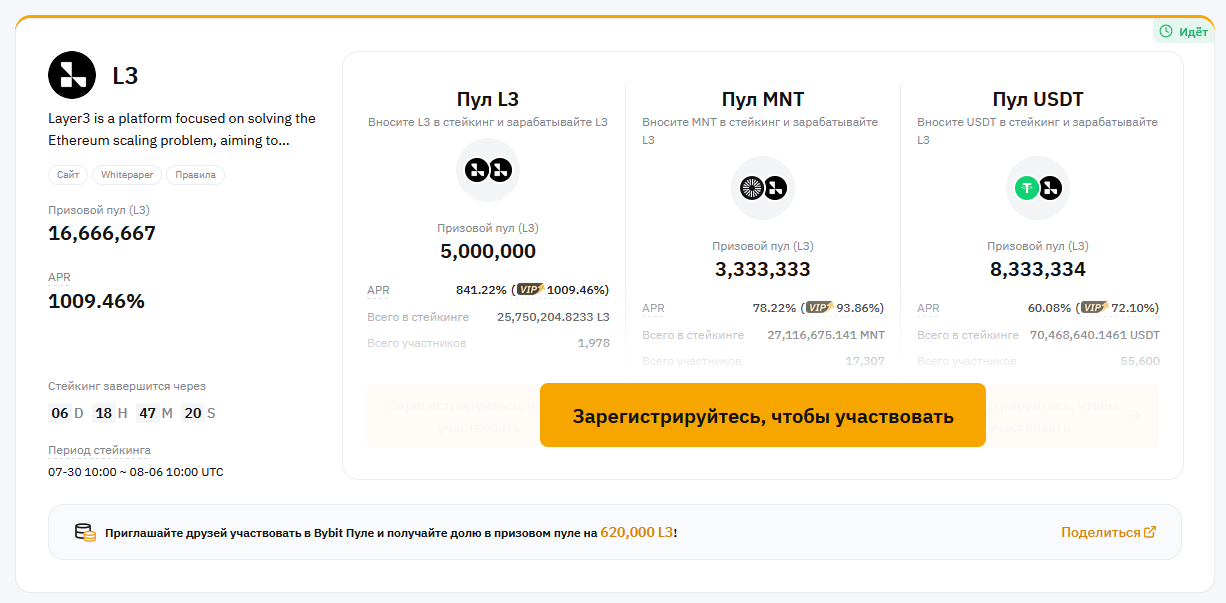Image resolution: width=1226 pixels, height=603 pixels.
Task: Click the Пул L3 prize value 5,000,000
Action: [488, 251]
